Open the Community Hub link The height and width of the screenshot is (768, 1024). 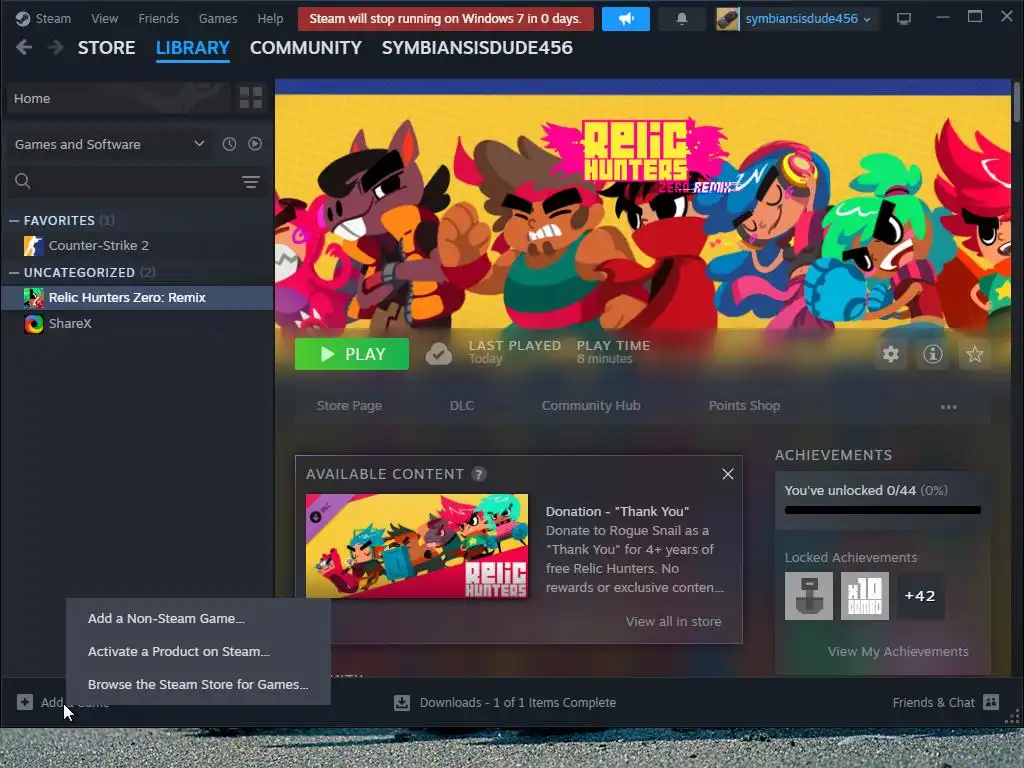coord(591,406)
